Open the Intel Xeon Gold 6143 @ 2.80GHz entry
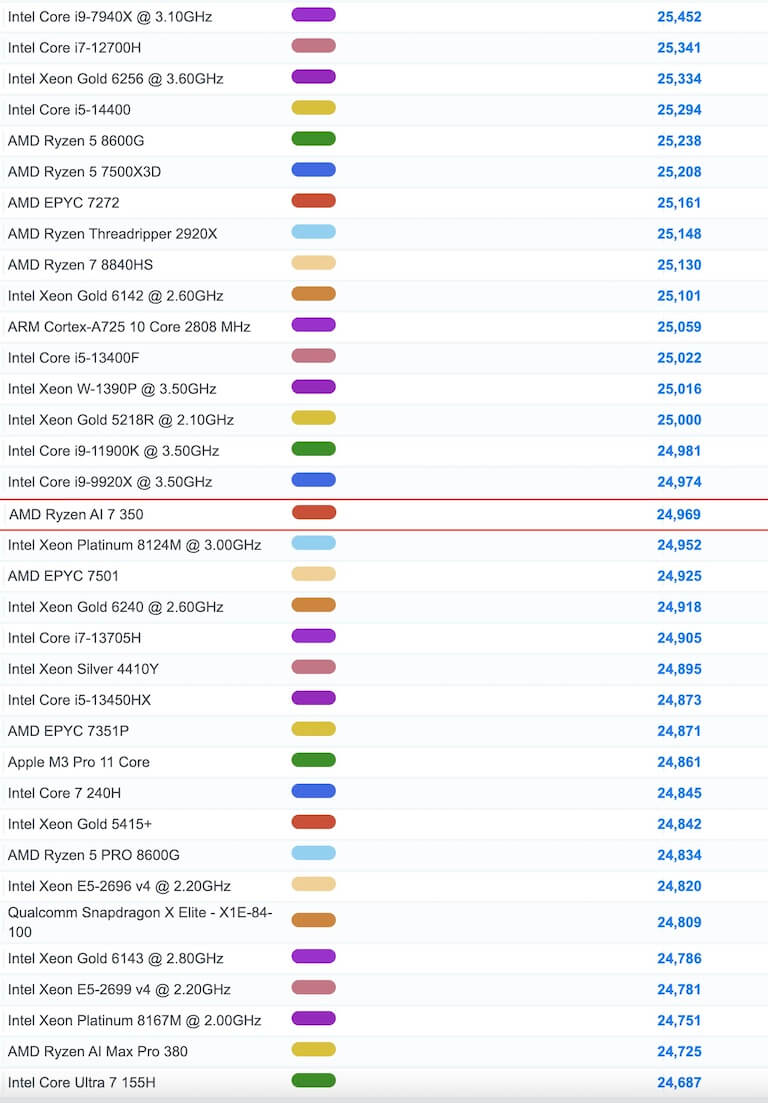Viewport: 768px width, 1103px height. click(115, 958)
